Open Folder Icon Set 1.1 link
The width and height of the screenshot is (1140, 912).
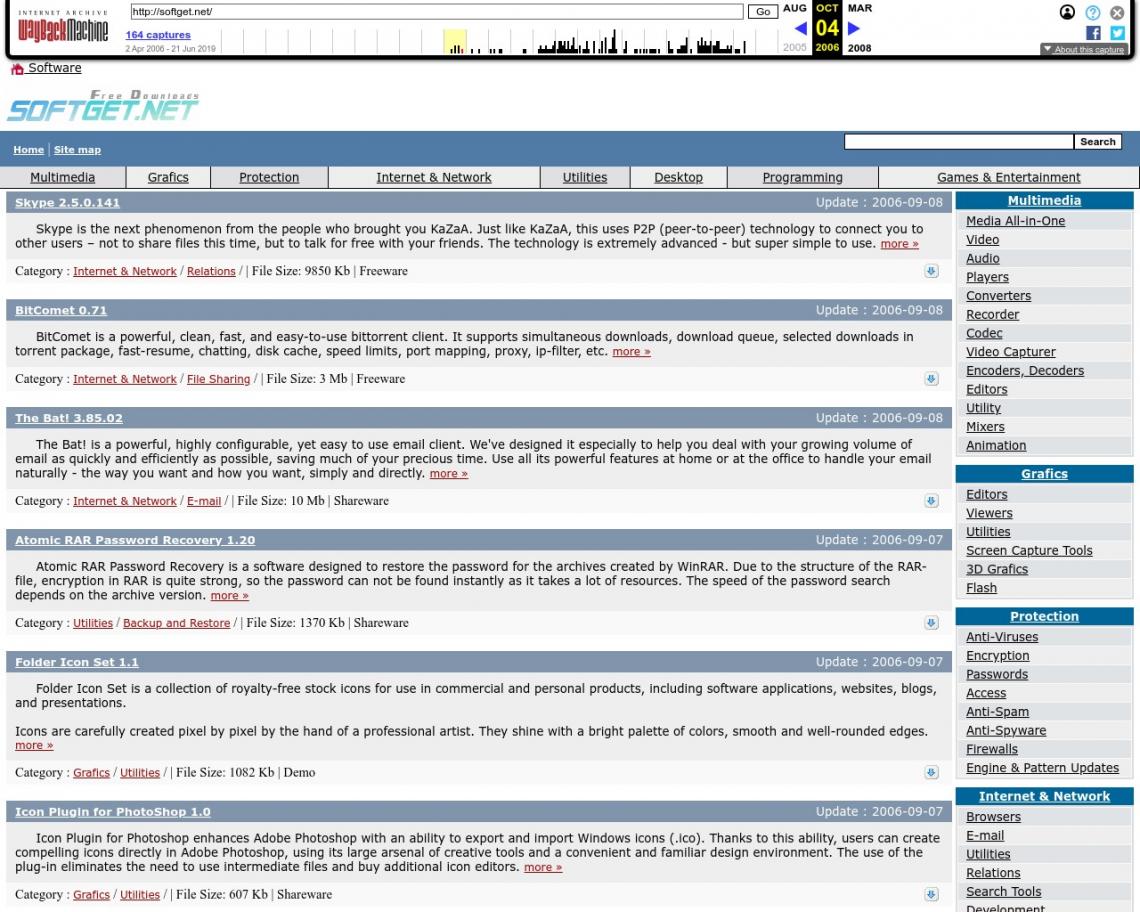[x=77, y=663]
